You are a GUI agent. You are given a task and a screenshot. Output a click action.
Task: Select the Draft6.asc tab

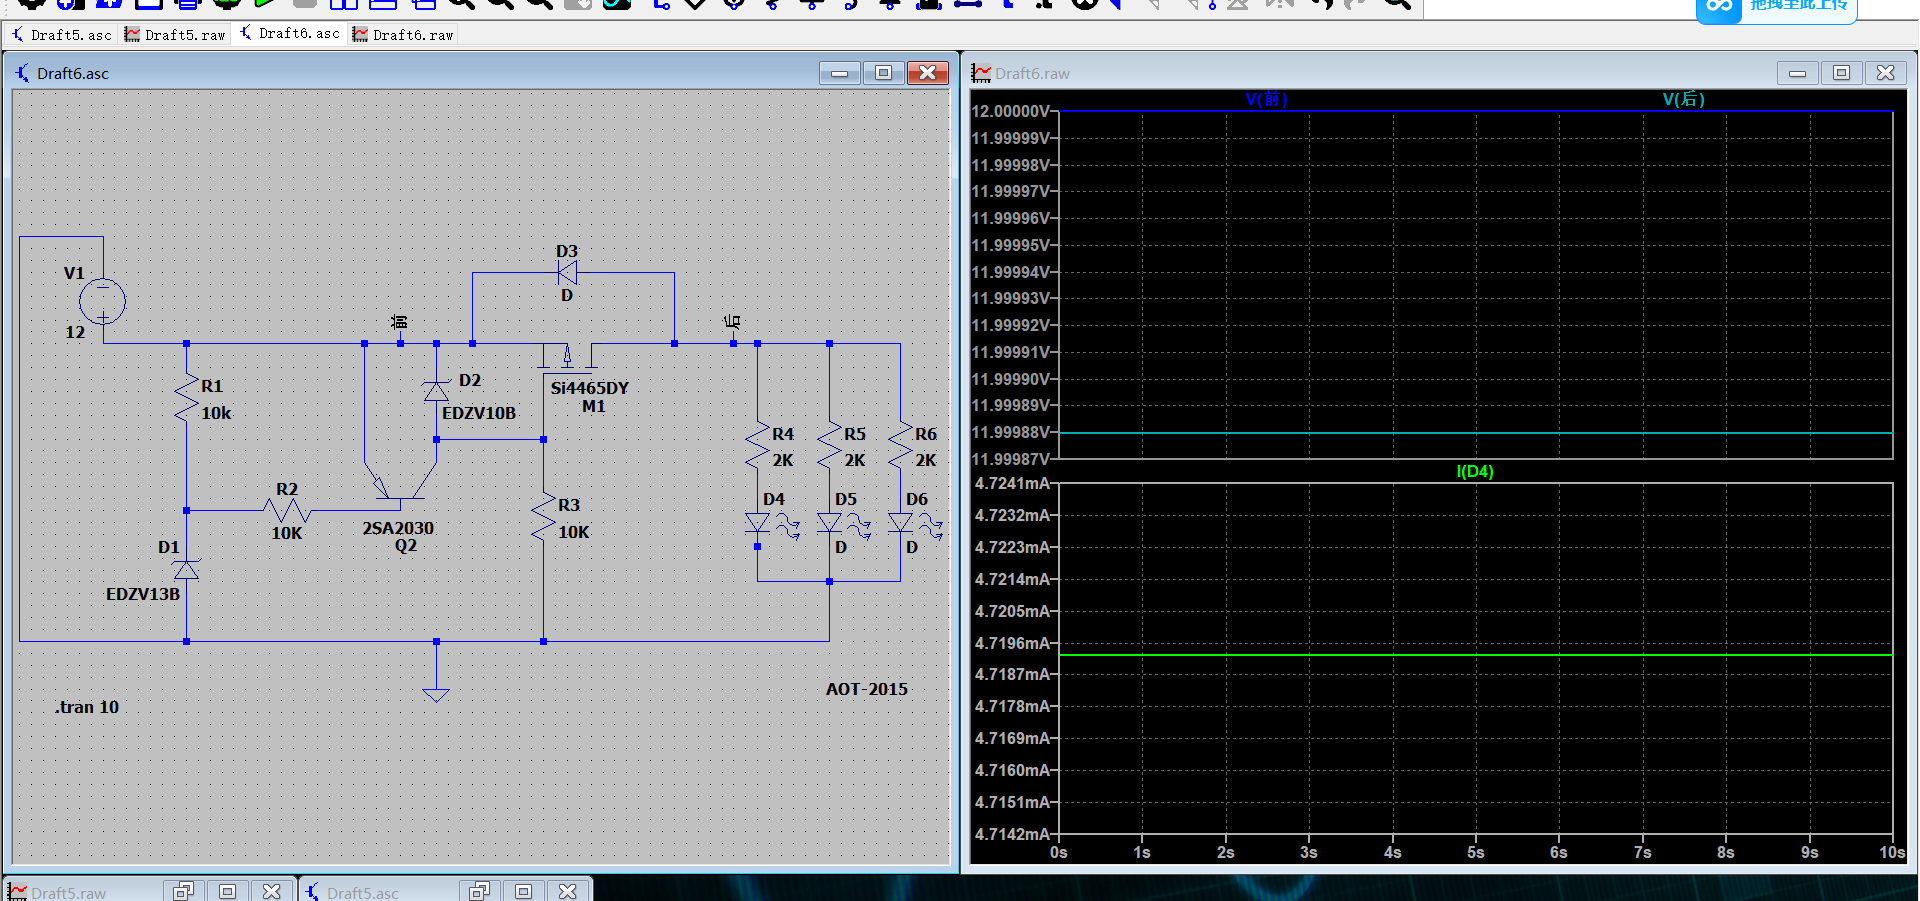(290, 34)
